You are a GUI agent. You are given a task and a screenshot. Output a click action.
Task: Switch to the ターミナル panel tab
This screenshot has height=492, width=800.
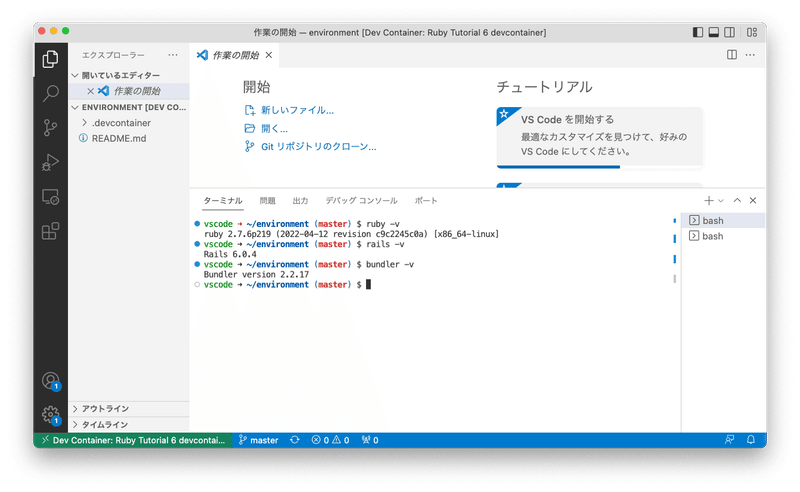222,201
